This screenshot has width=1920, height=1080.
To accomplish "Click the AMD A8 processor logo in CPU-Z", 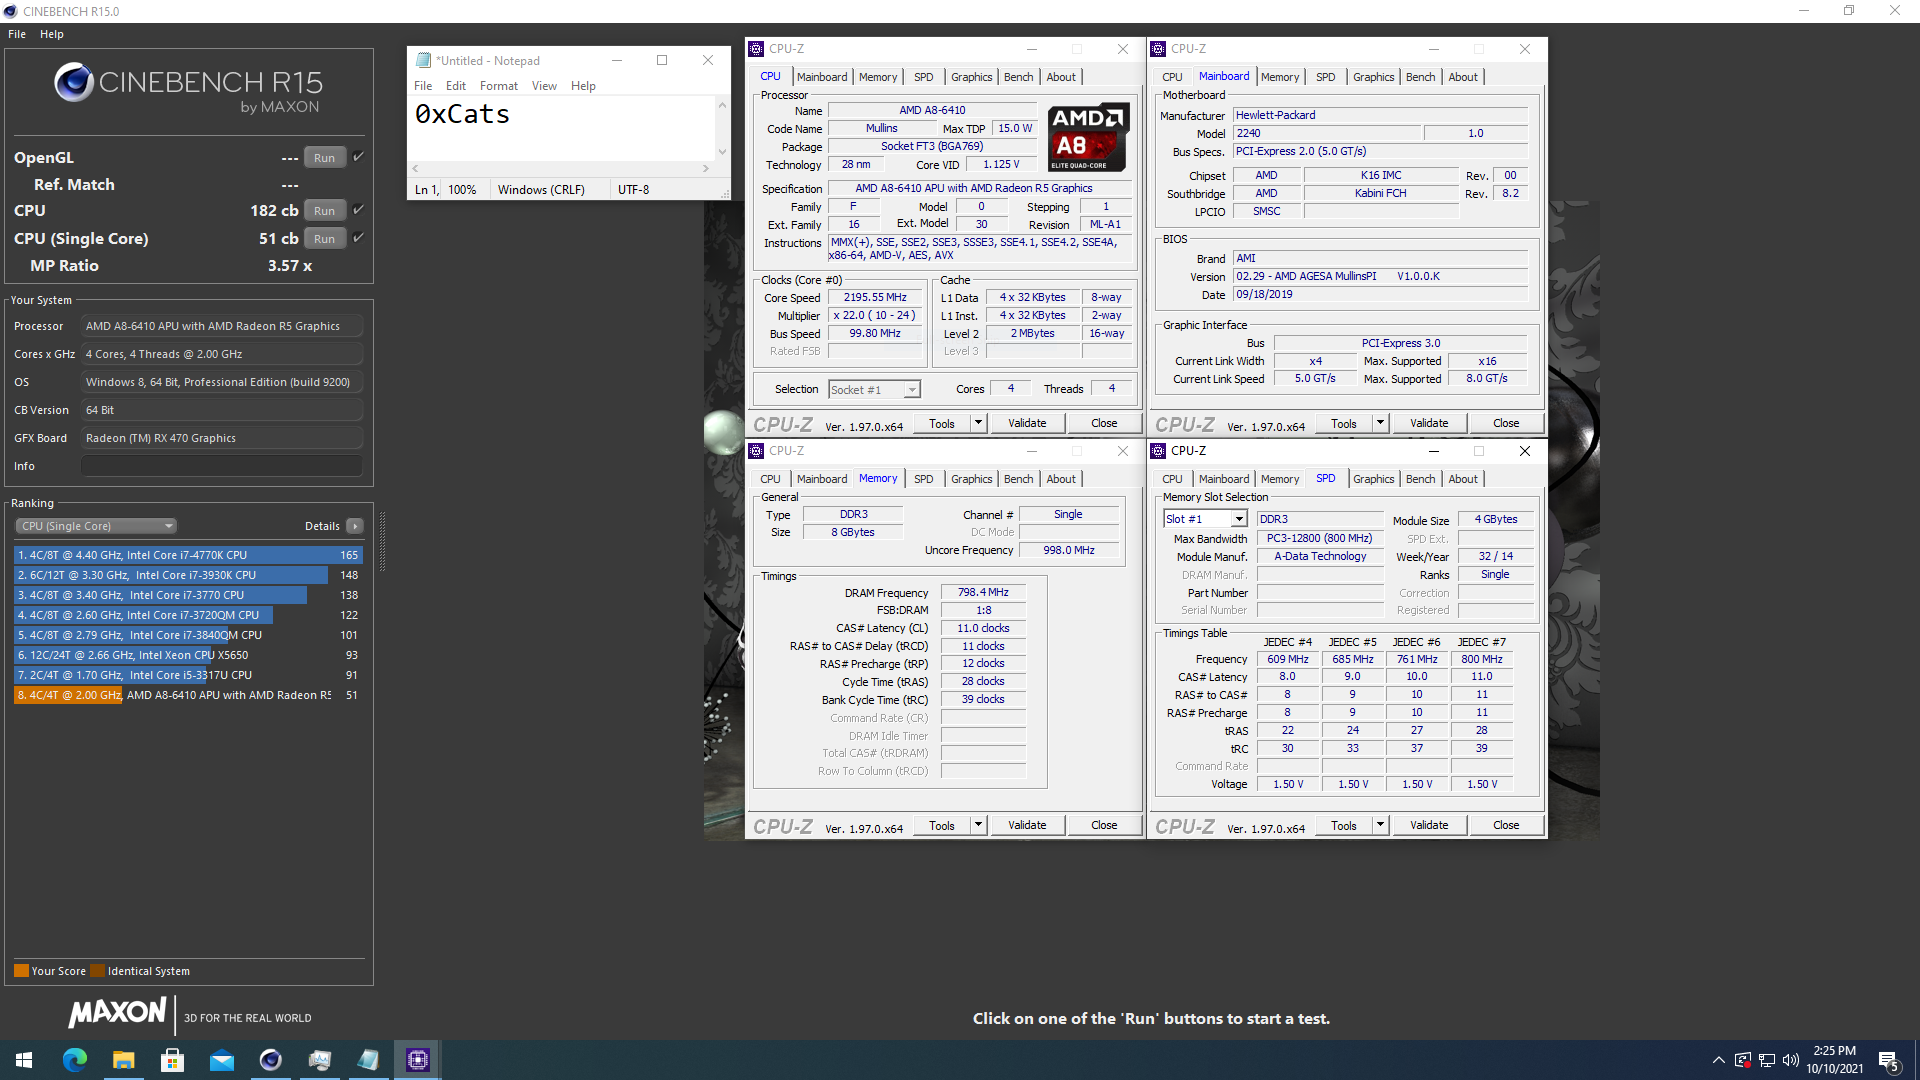I will (x=1088, y=138).
